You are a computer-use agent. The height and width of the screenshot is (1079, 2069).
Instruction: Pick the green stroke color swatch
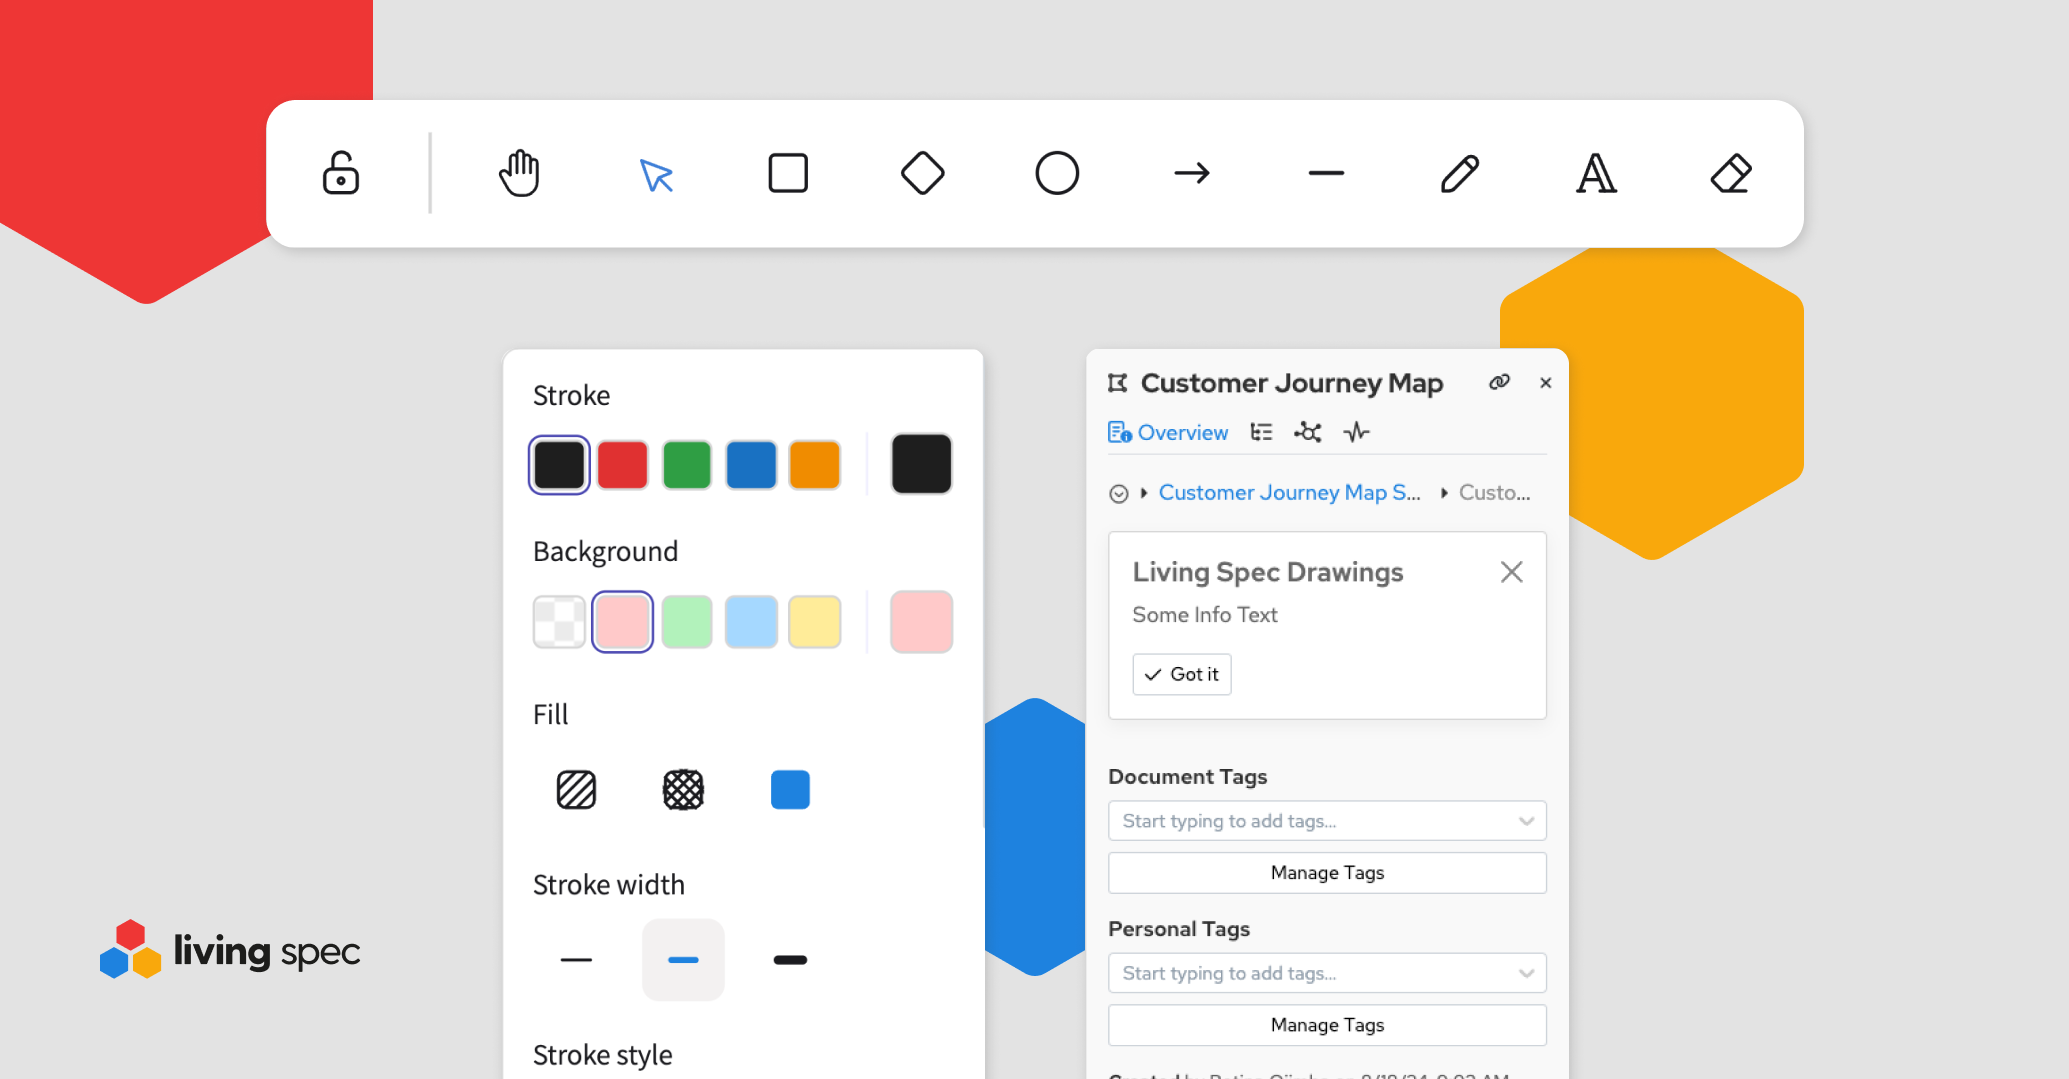click(687, 465)
